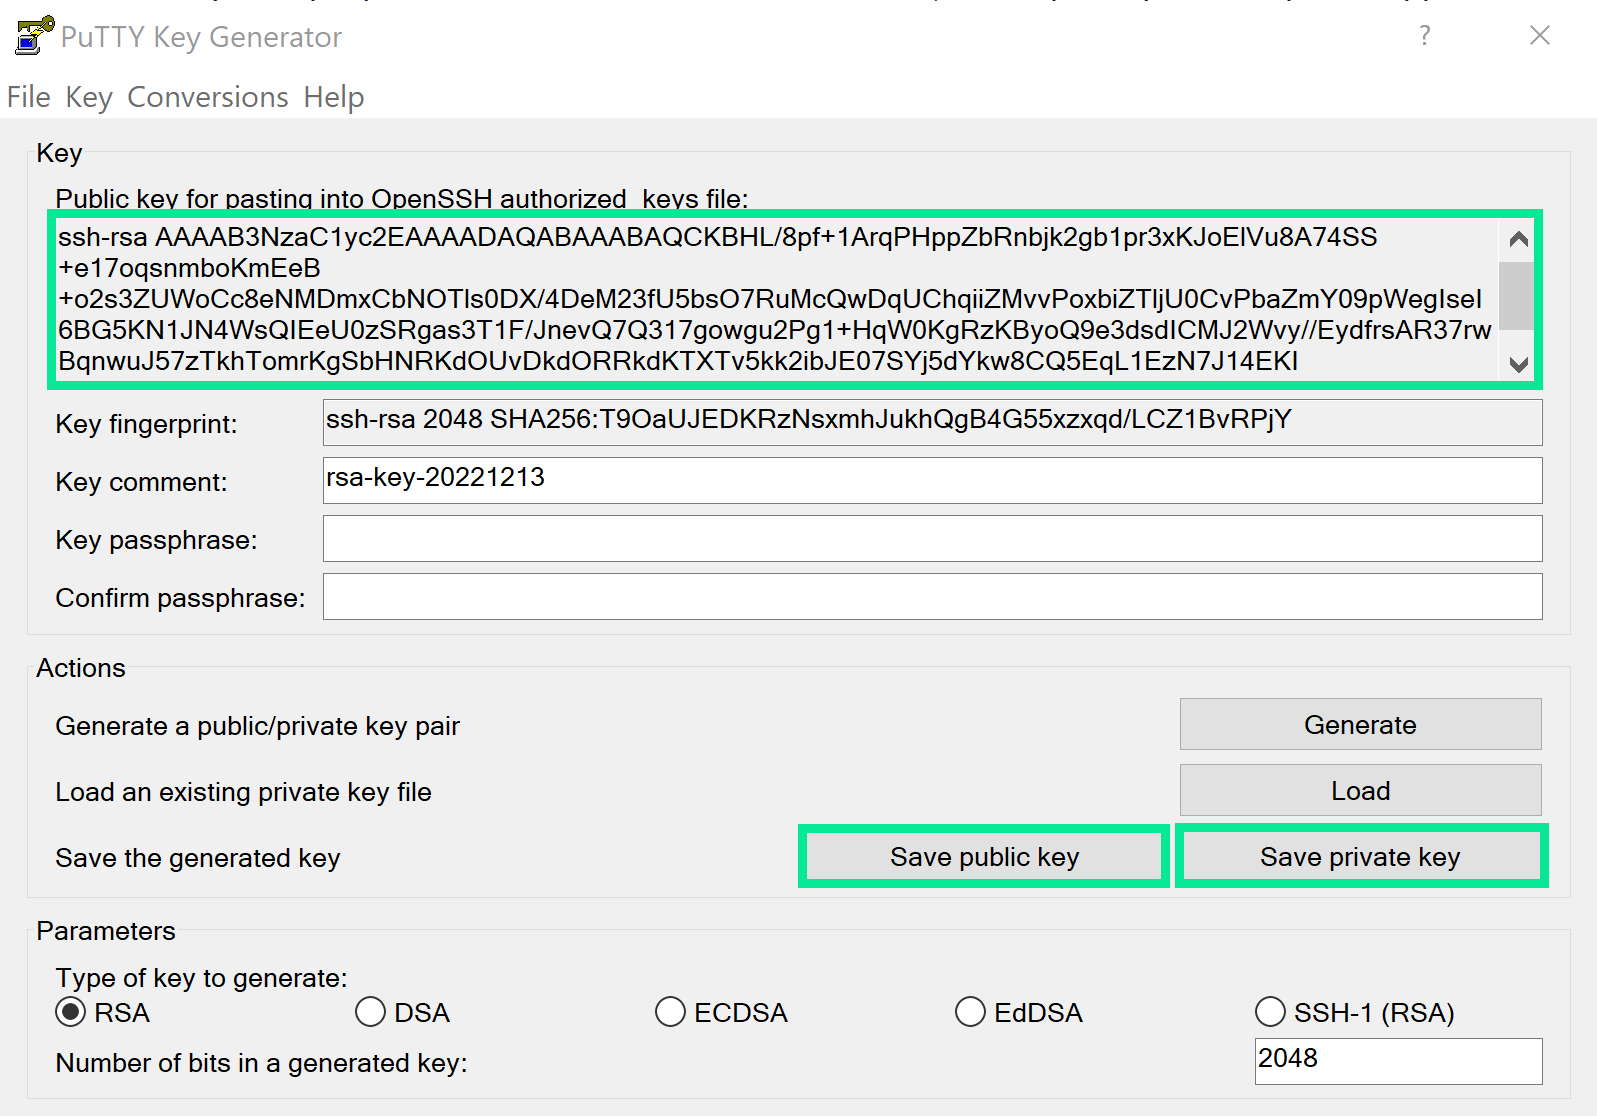This screenshot has width=1597, height=1116.
Task: Open the Help menu
Action: point(334,97)
